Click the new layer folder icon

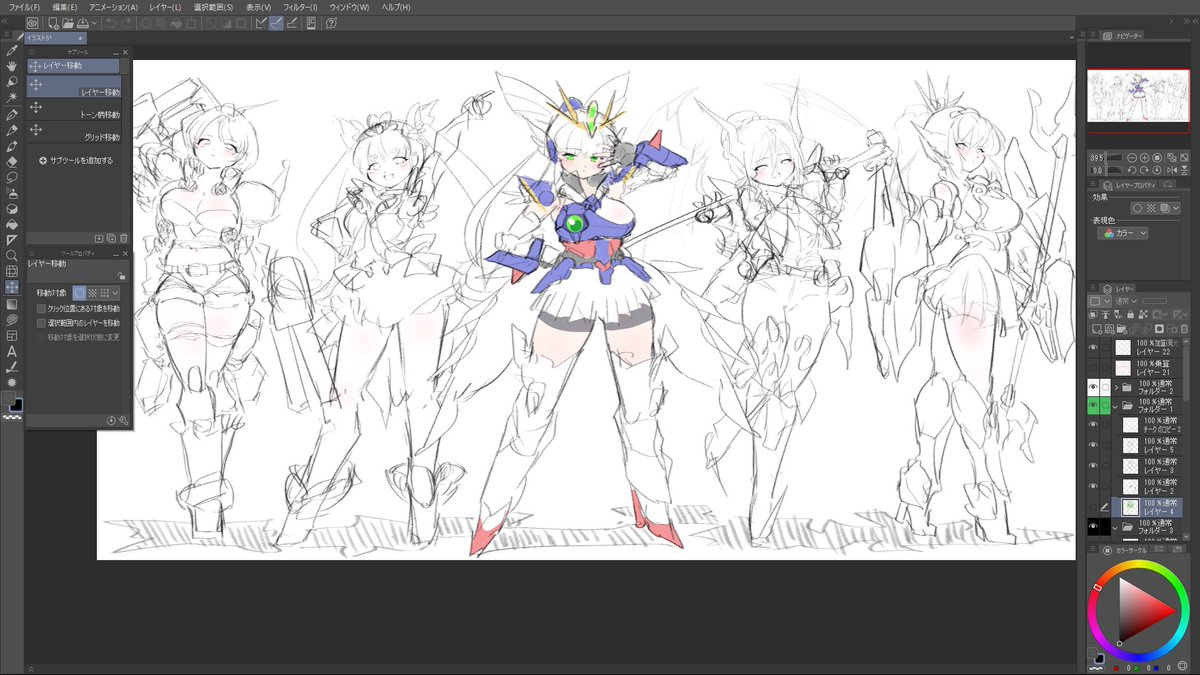coord(1122,328)
